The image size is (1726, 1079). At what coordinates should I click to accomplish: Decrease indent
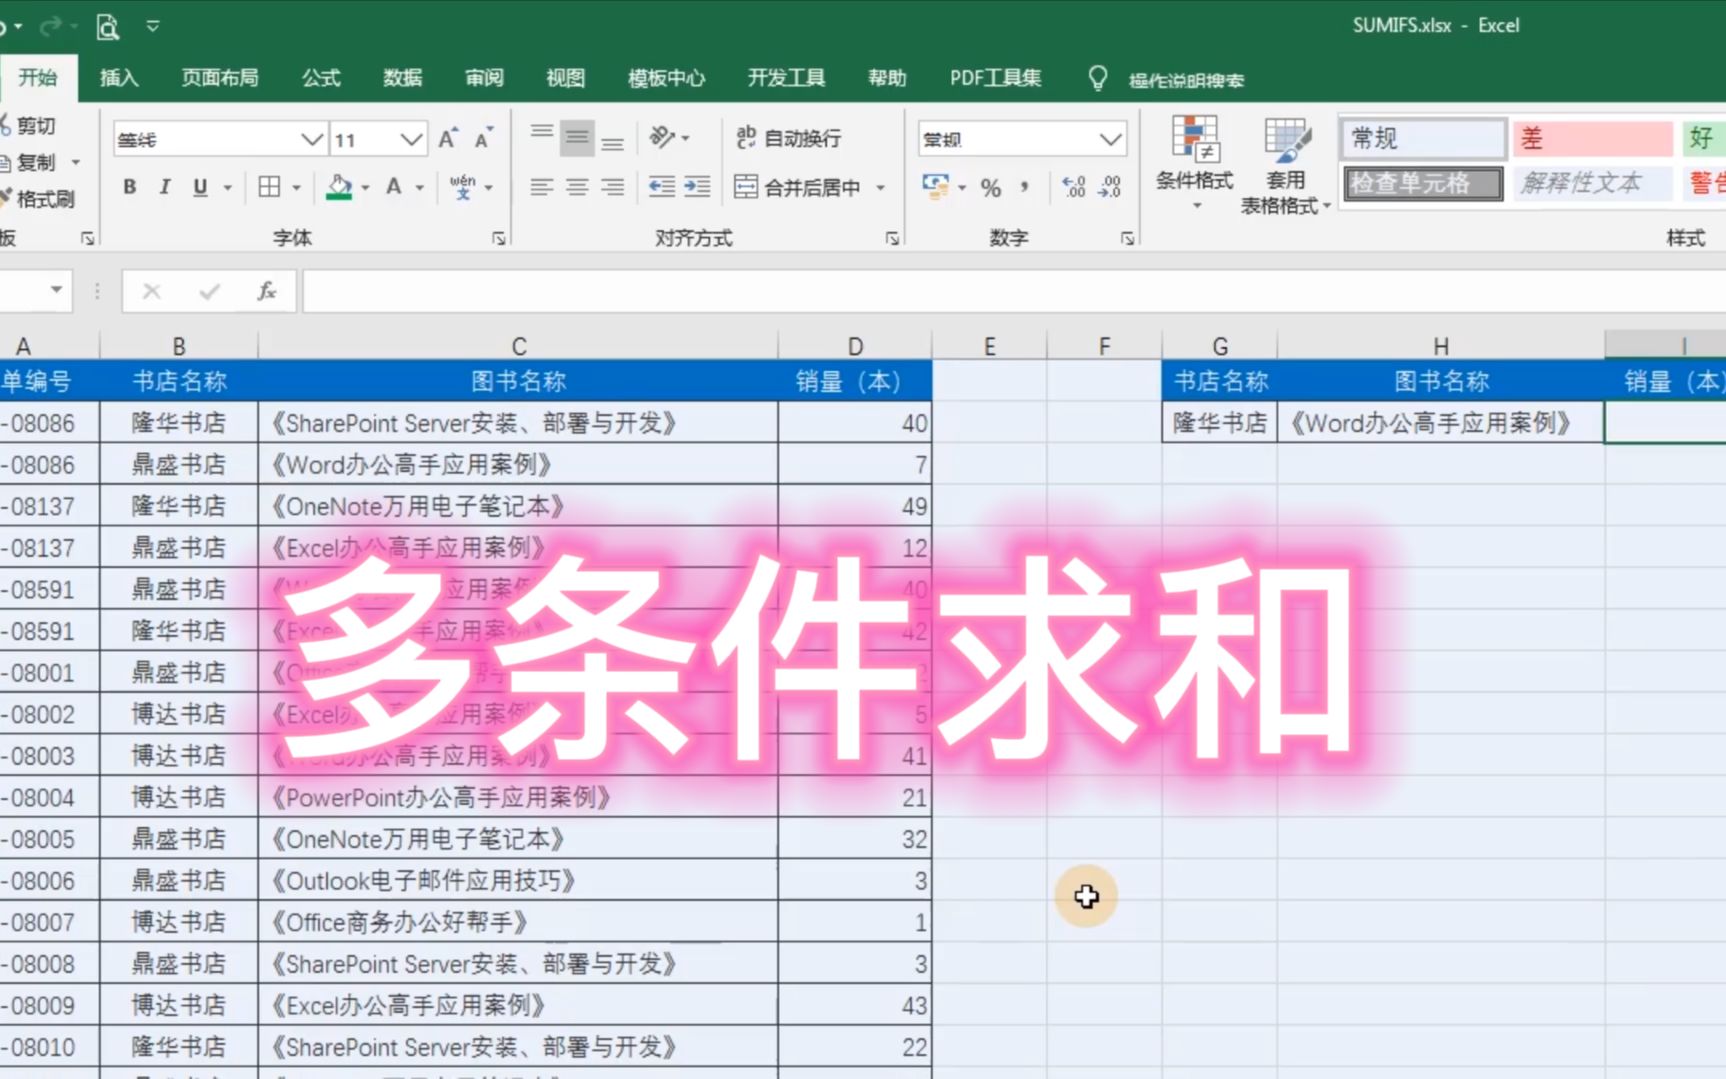point(661,187)
